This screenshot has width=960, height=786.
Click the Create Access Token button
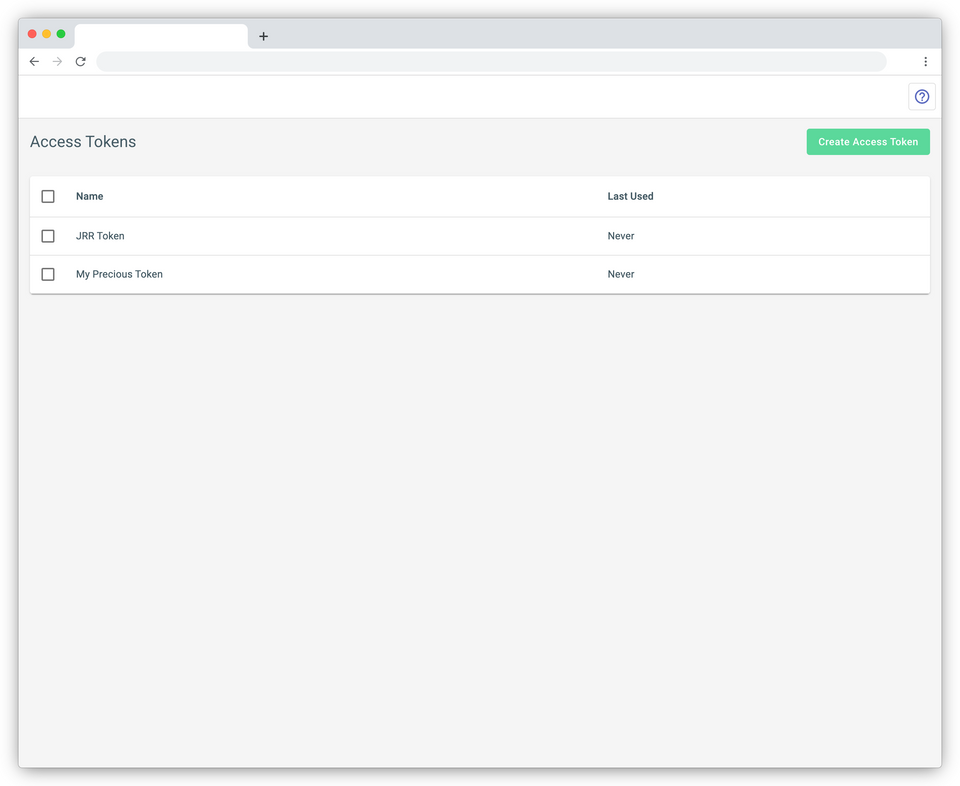pyautogui.click(x=867, y=141)
